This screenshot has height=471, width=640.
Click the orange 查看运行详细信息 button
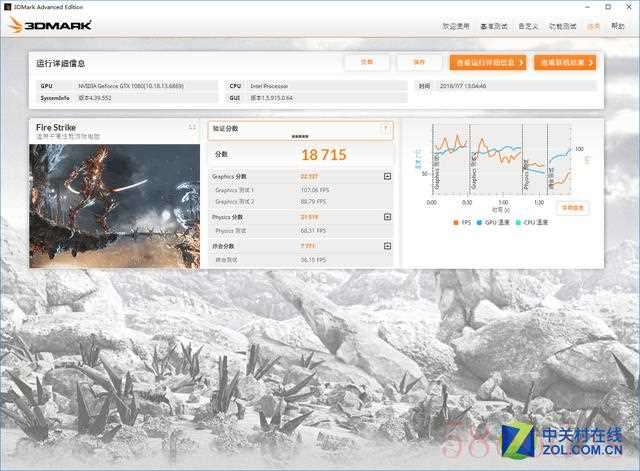[x=488, y=62]
